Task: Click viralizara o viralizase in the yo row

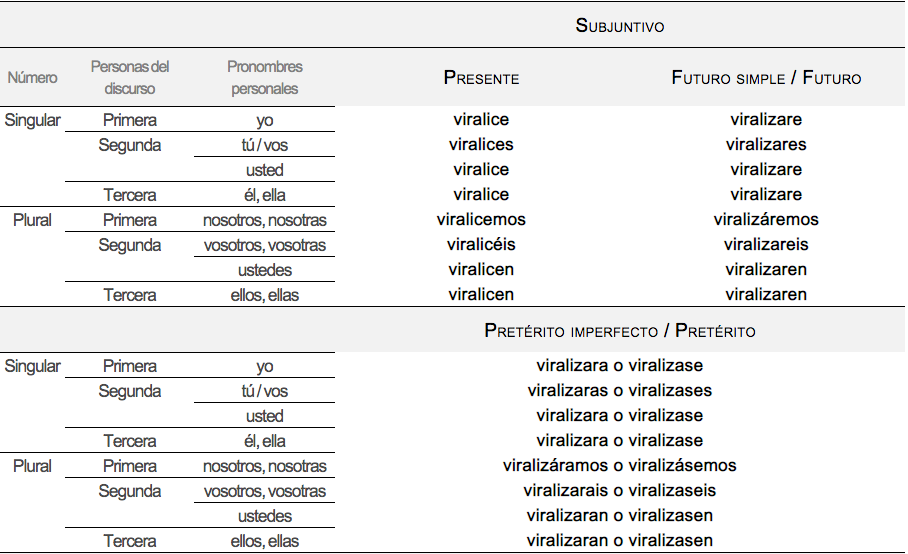Action: [x=620, y=366]
